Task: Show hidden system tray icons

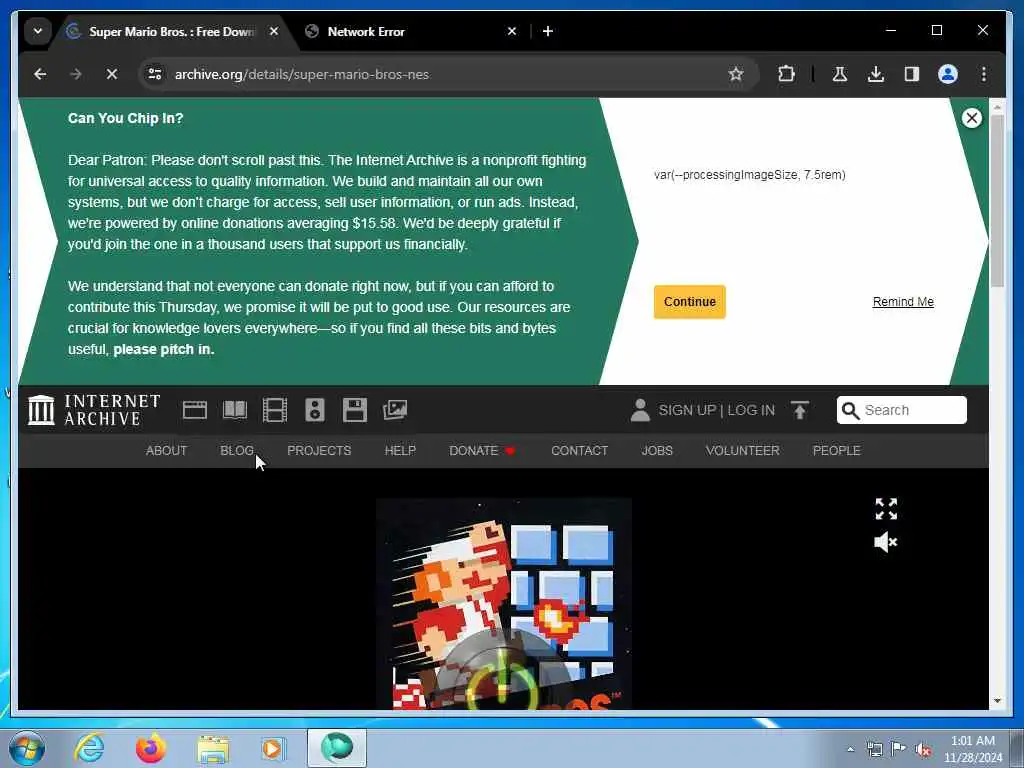Action: (x=850, y=749)
